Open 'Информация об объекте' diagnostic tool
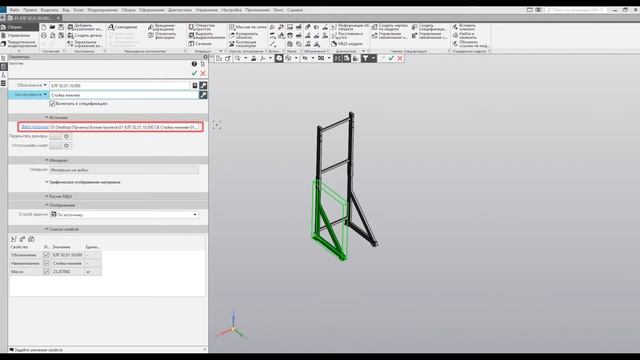640x360 pixels. pos(350,27)
